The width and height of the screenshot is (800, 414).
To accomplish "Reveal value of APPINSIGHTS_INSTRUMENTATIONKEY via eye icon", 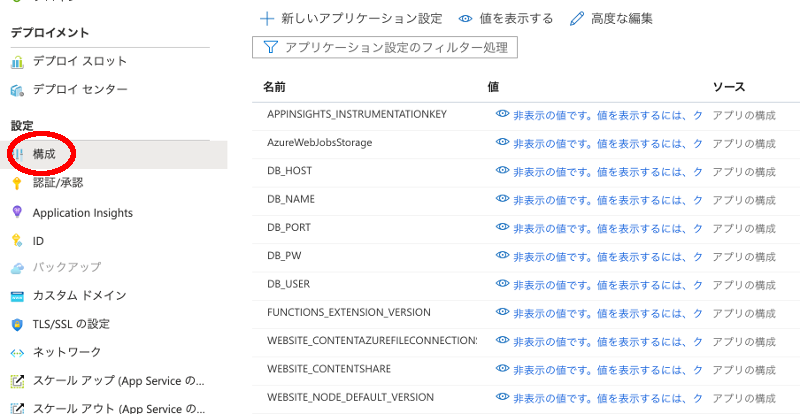I will point(503,114).
